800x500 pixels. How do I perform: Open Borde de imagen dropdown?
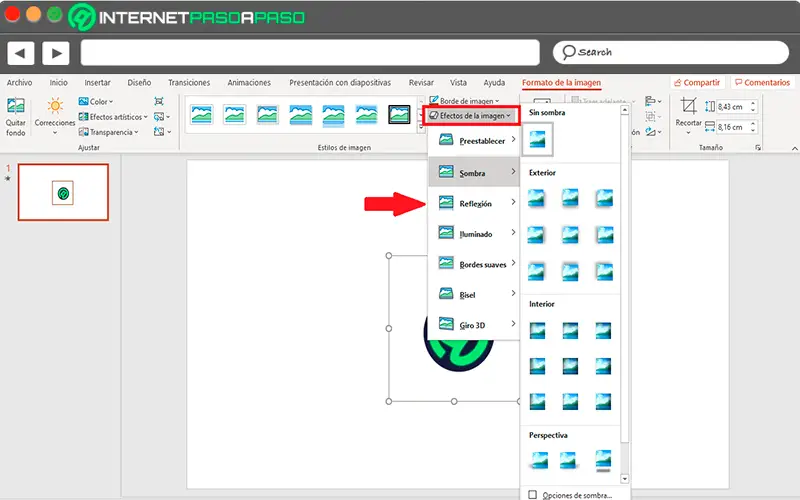click(x=464, y=101)
